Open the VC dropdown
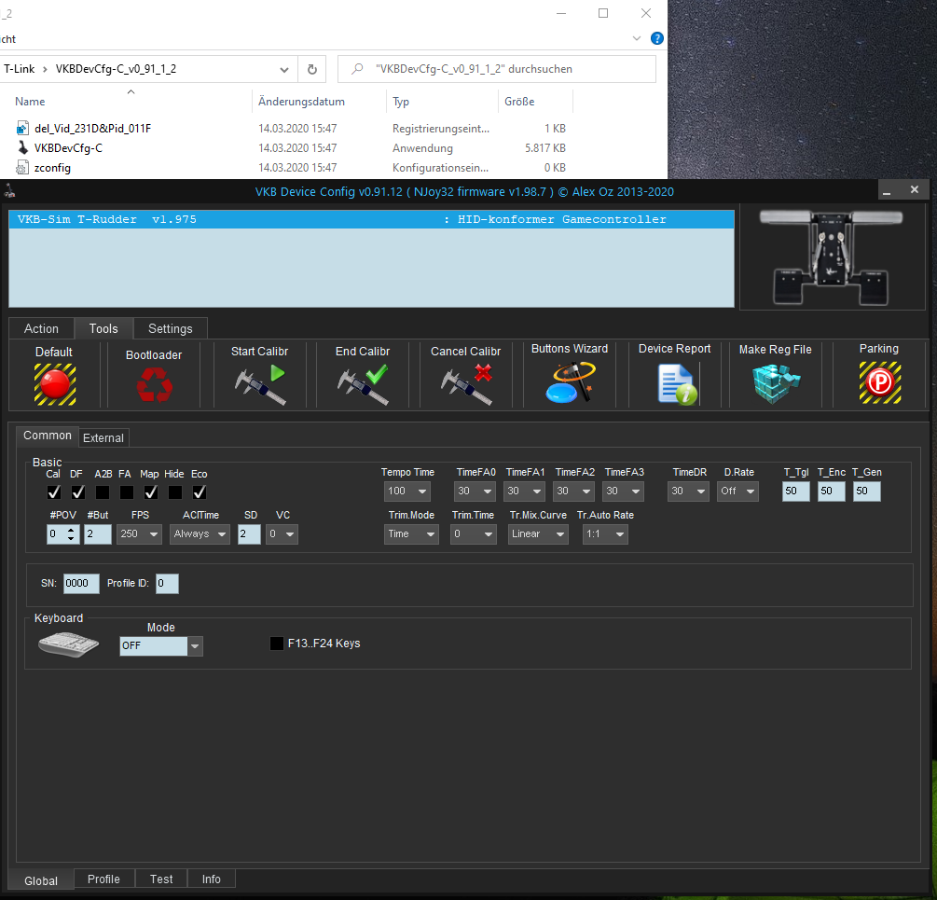The image size is (937, 900). [x=281, y=534]
